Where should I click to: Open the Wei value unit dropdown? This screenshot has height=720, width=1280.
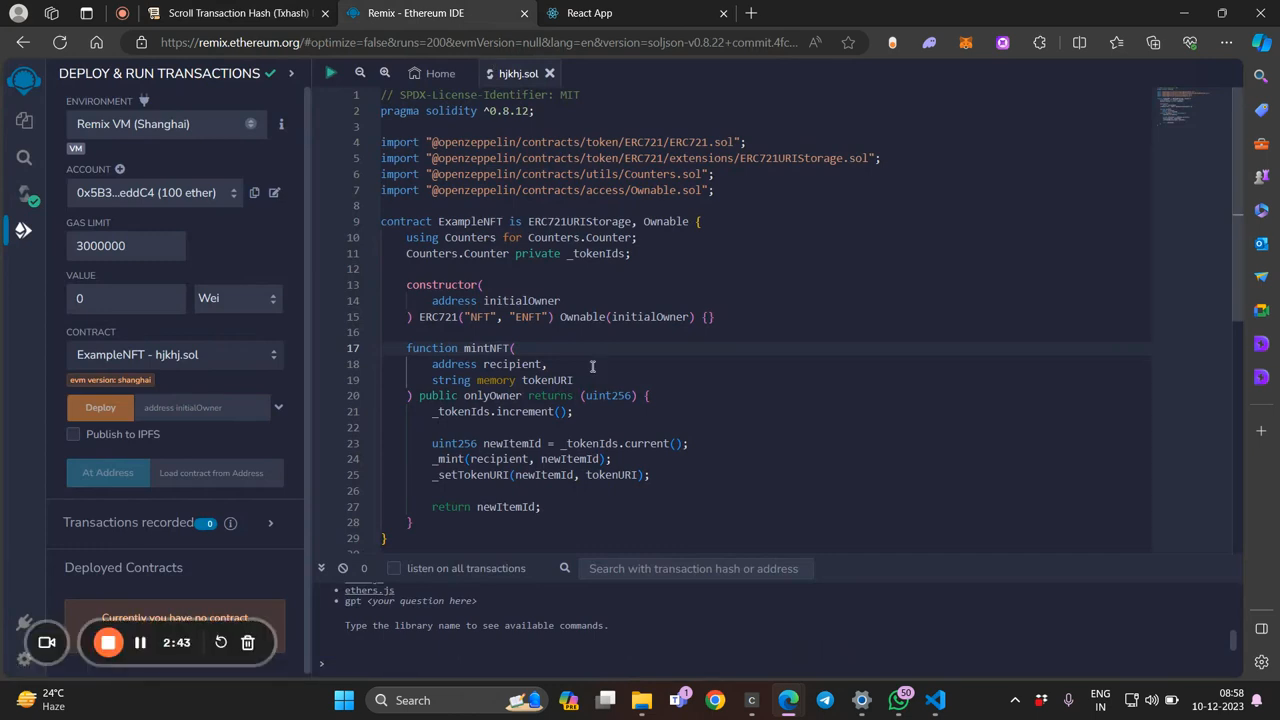238,298
